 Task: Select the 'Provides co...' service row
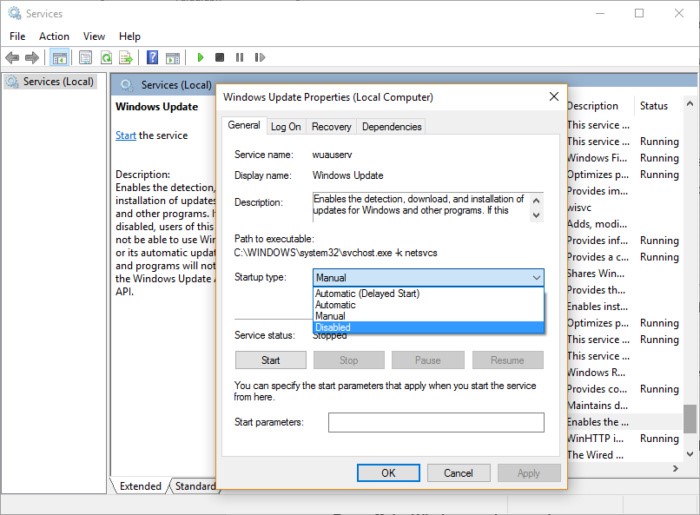click(623, 389)
